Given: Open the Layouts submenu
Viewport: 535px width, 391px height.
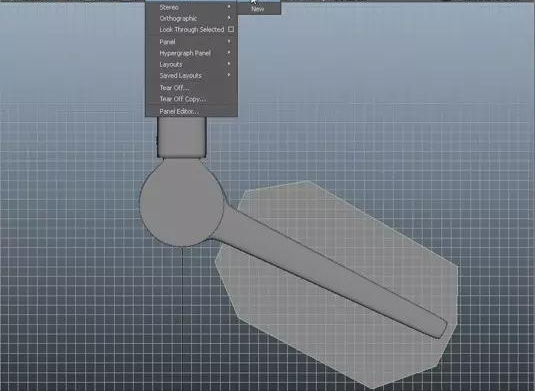Looking at the screenshot, I should click(x=191, y=64).
